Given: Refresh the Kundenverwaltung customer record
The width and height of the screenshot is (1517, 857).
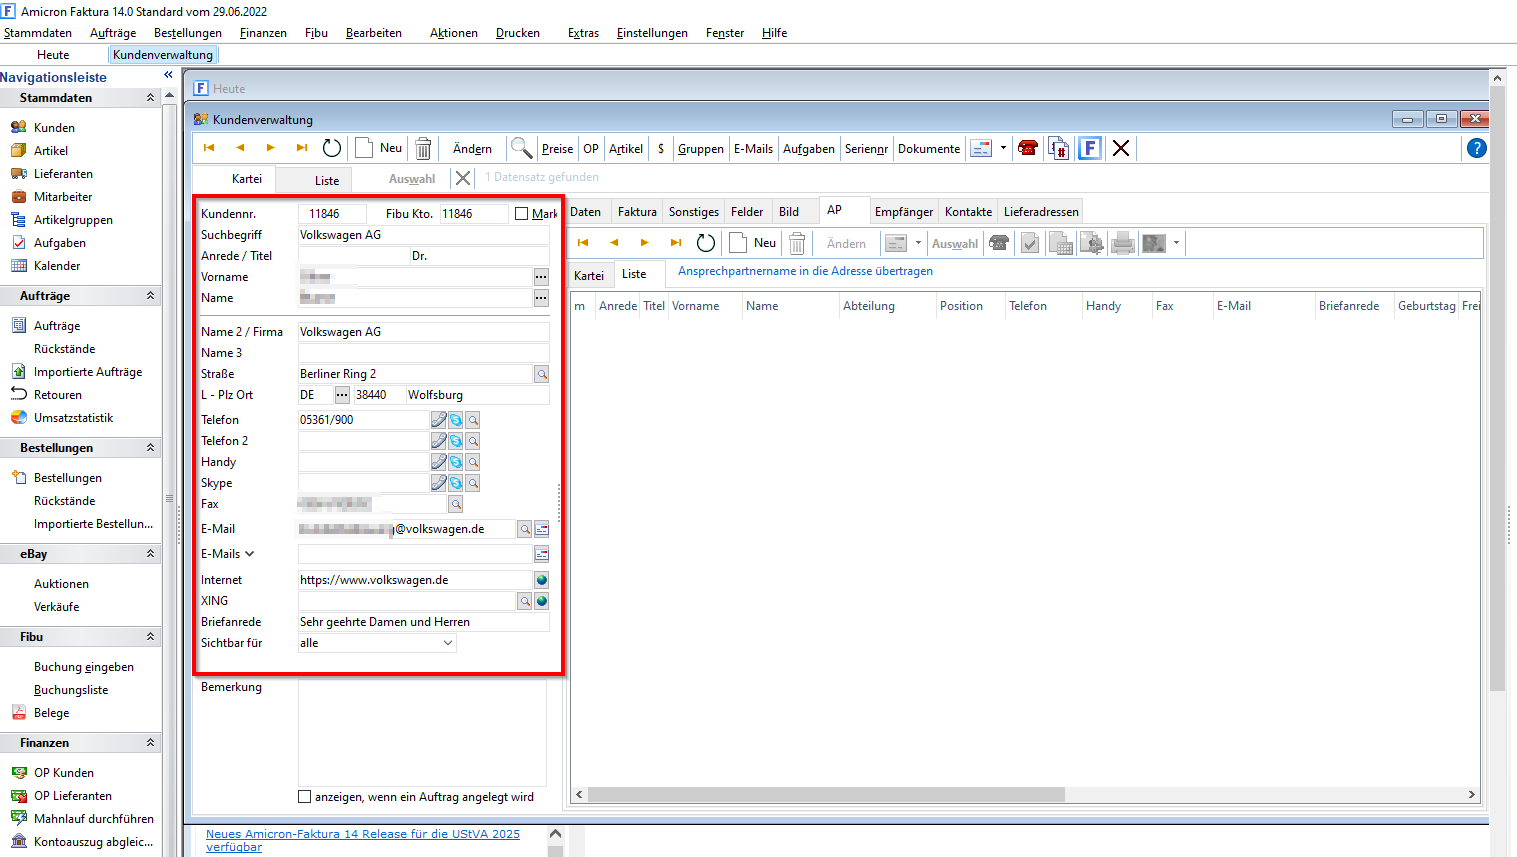Looking at the screenshot, I should point(332,148).
